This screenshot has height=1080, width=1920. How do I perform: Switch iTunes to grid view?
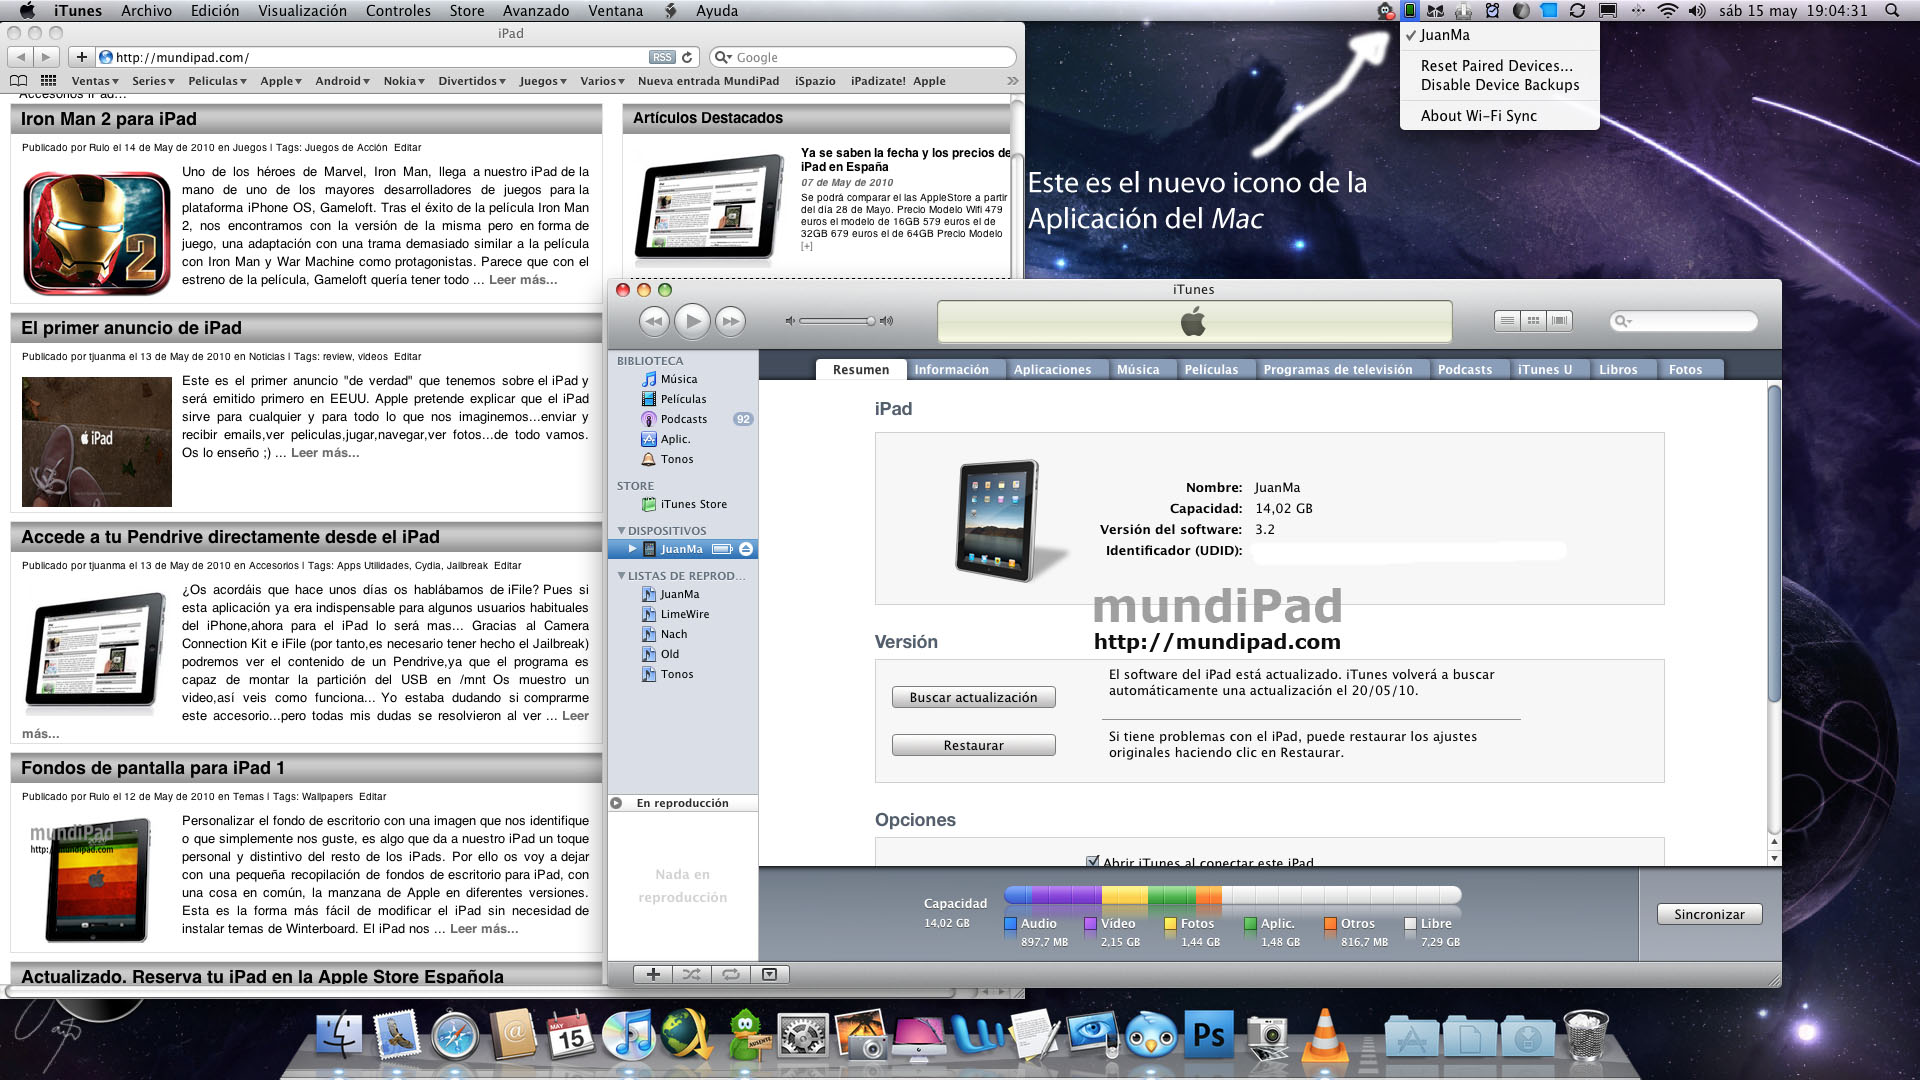pos(1533,321)
